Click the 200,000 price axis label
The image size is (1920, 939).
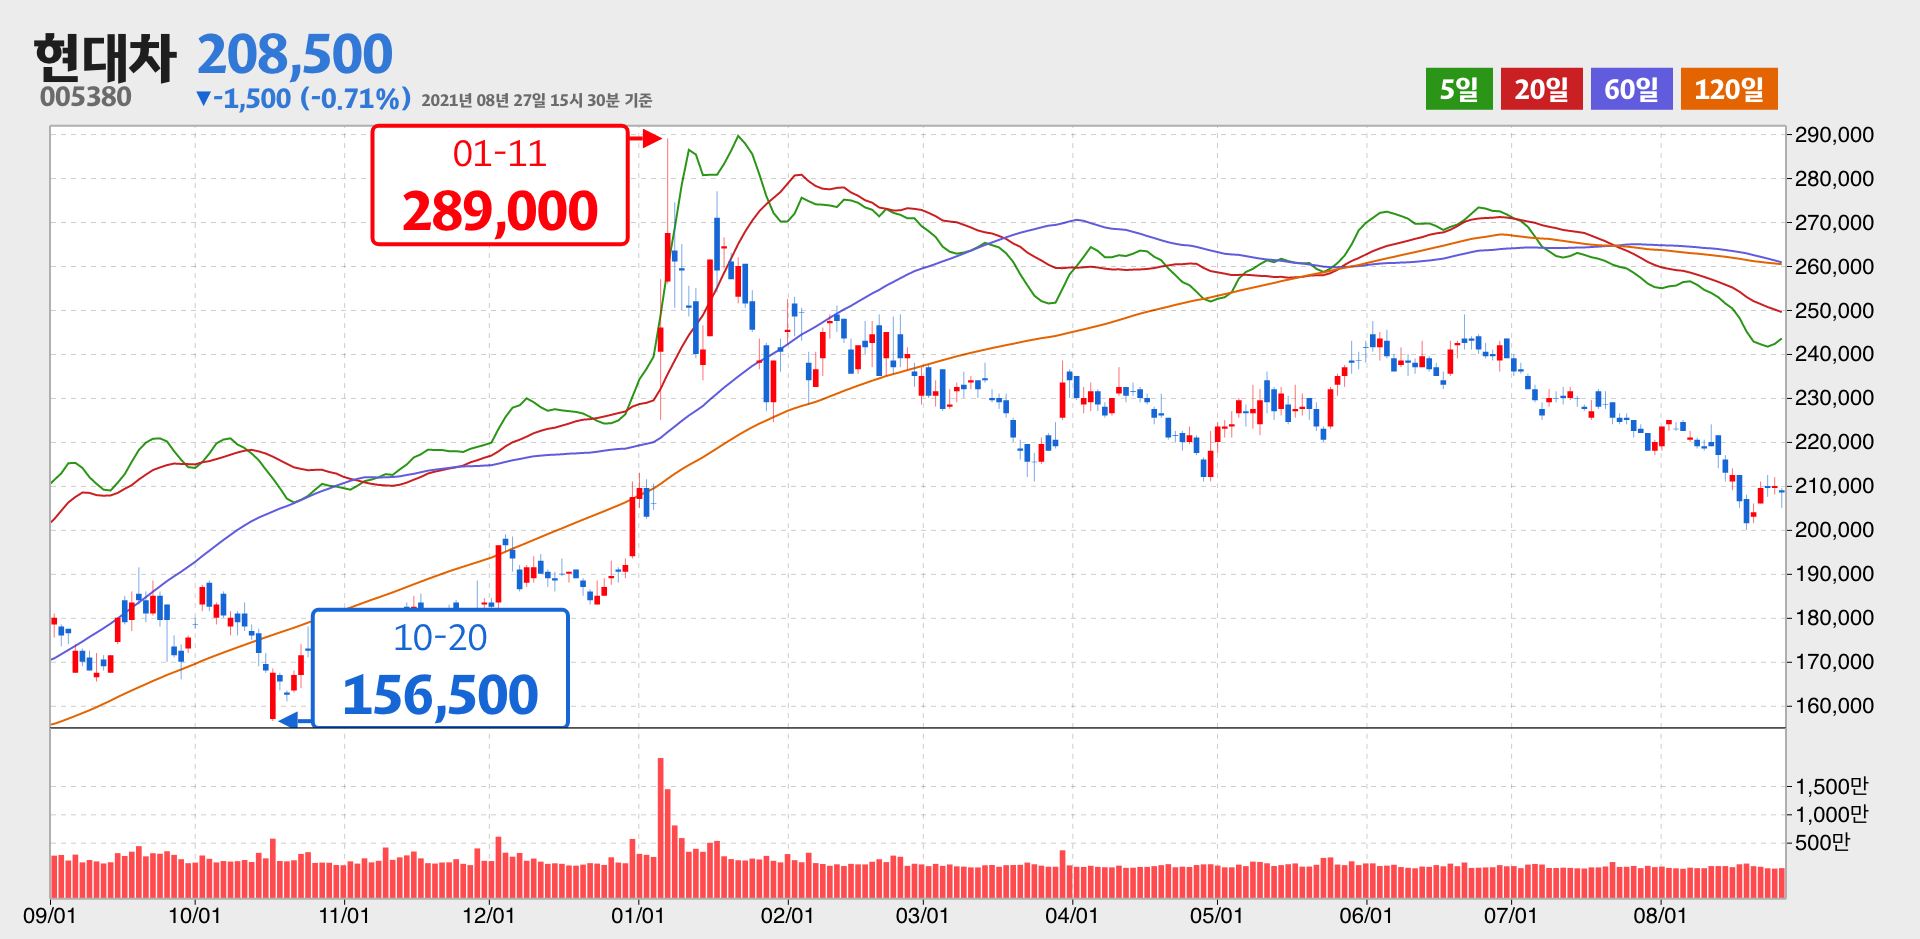point(1834,530)
